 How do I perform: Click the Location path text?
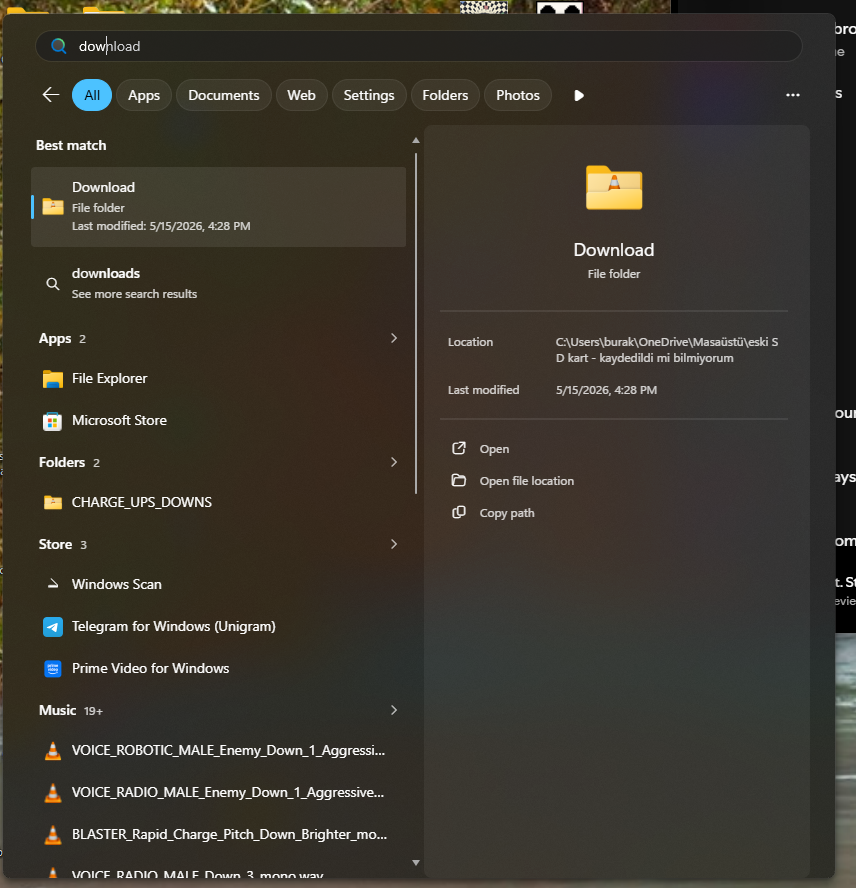click(667, 350)
